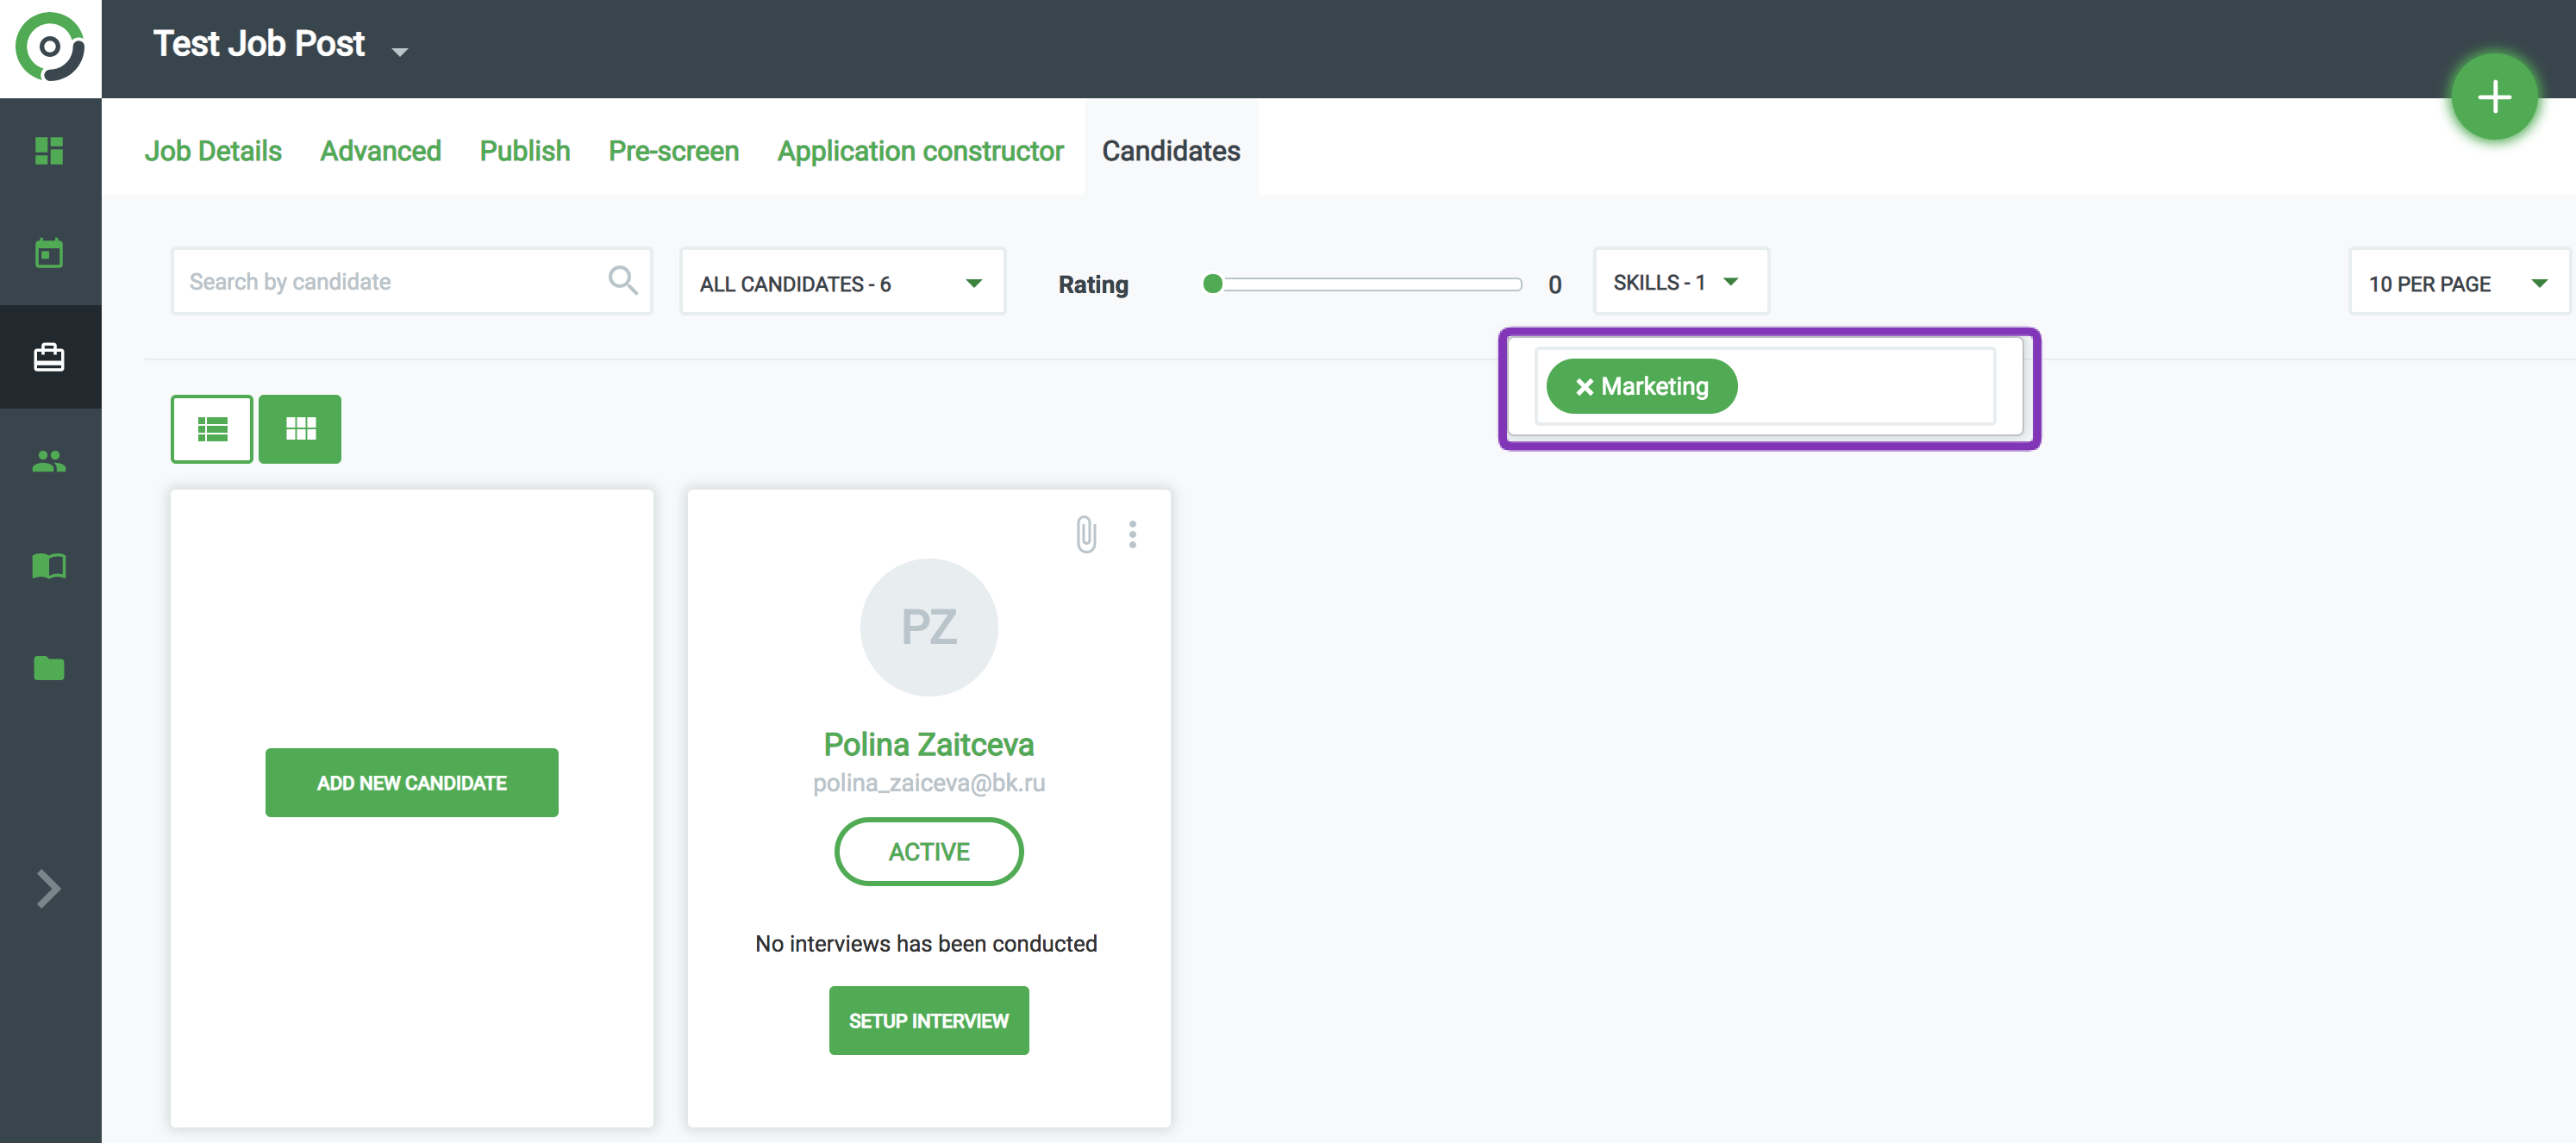Expand the sidebar with chevron arrow

point(49,888)
